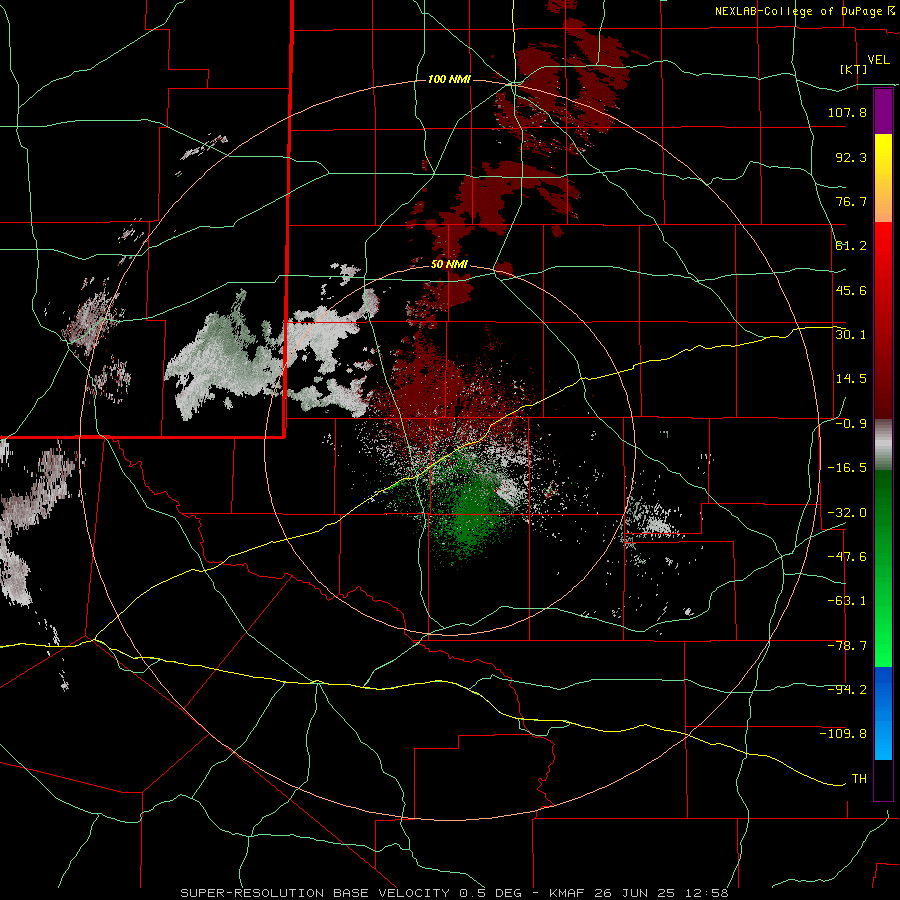Click the 30.1 velocity scale value
Viewport: 900px width, 900px height.
pyautogui.click(x=851, y=334)
